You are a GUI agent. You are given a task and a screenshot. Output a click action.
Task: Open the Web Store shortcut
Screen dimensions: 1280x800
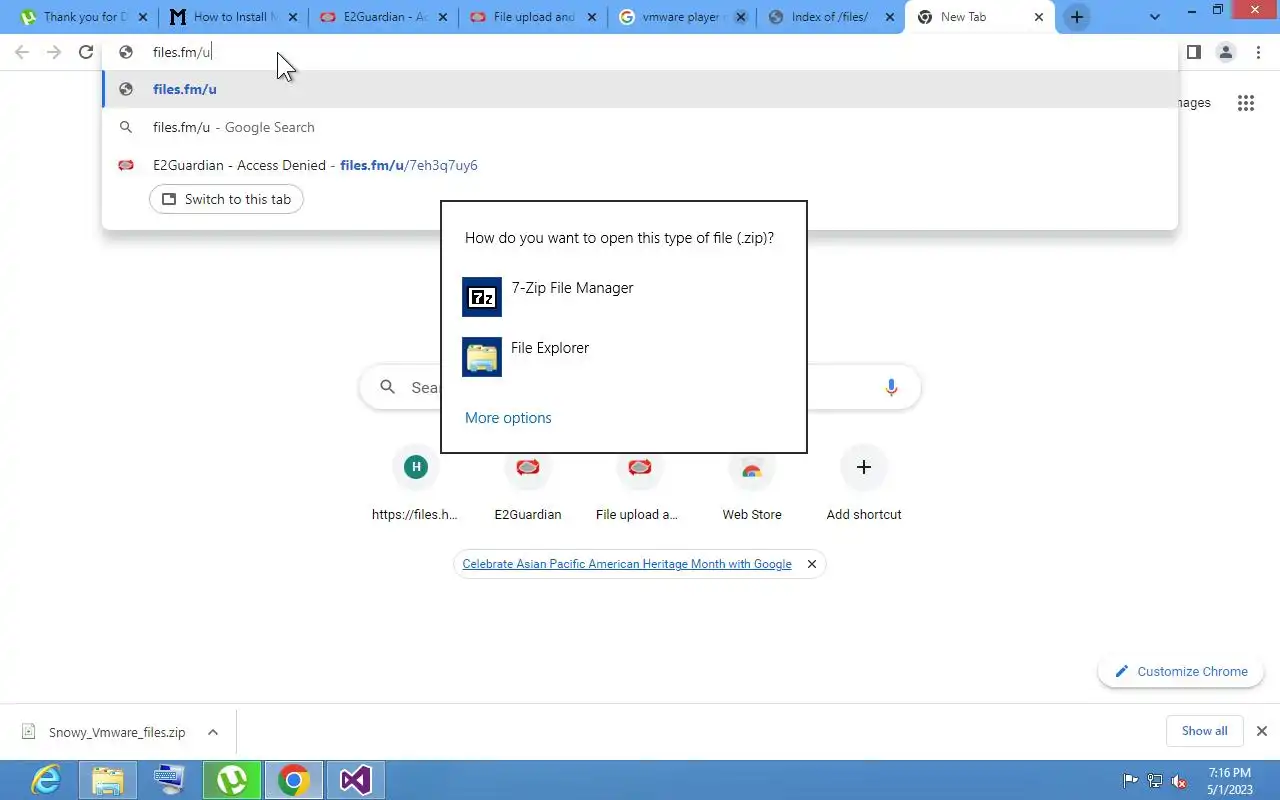pyautogui.click(x=752, y=485)
